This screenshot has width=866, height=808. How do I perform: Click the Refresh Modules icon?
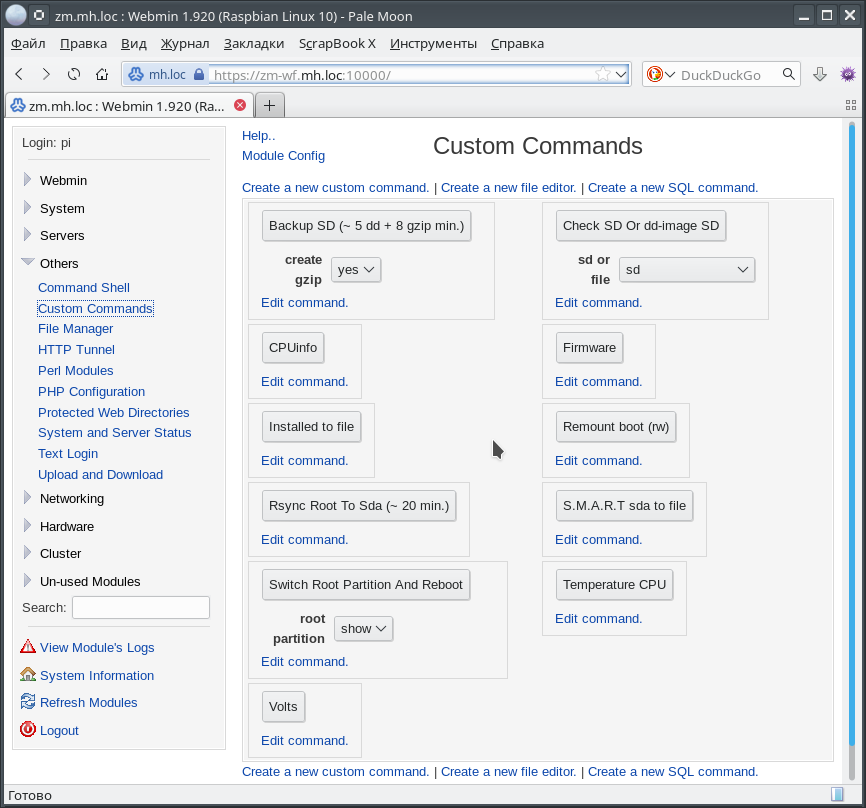(x=27, y=702)
